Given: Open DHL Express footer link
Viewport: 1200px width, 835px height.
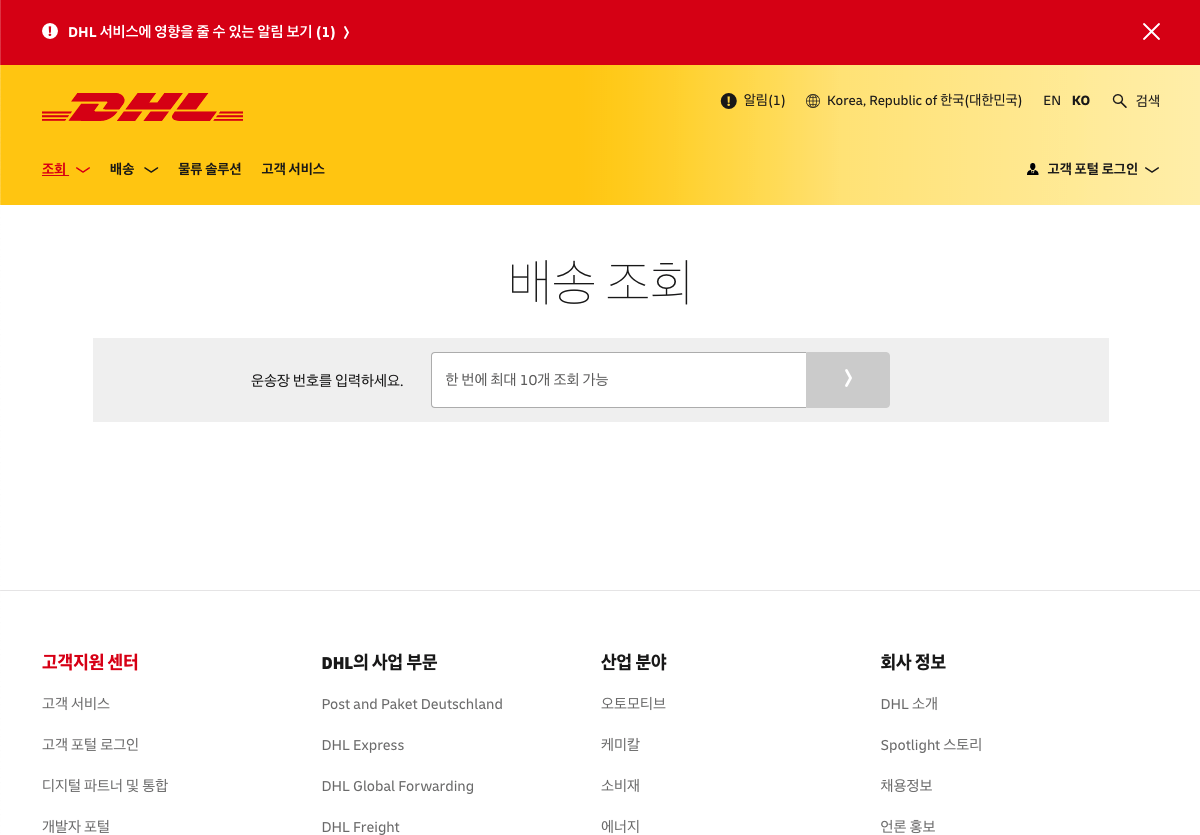Looking at the screenshot, I should click(363, 745).
